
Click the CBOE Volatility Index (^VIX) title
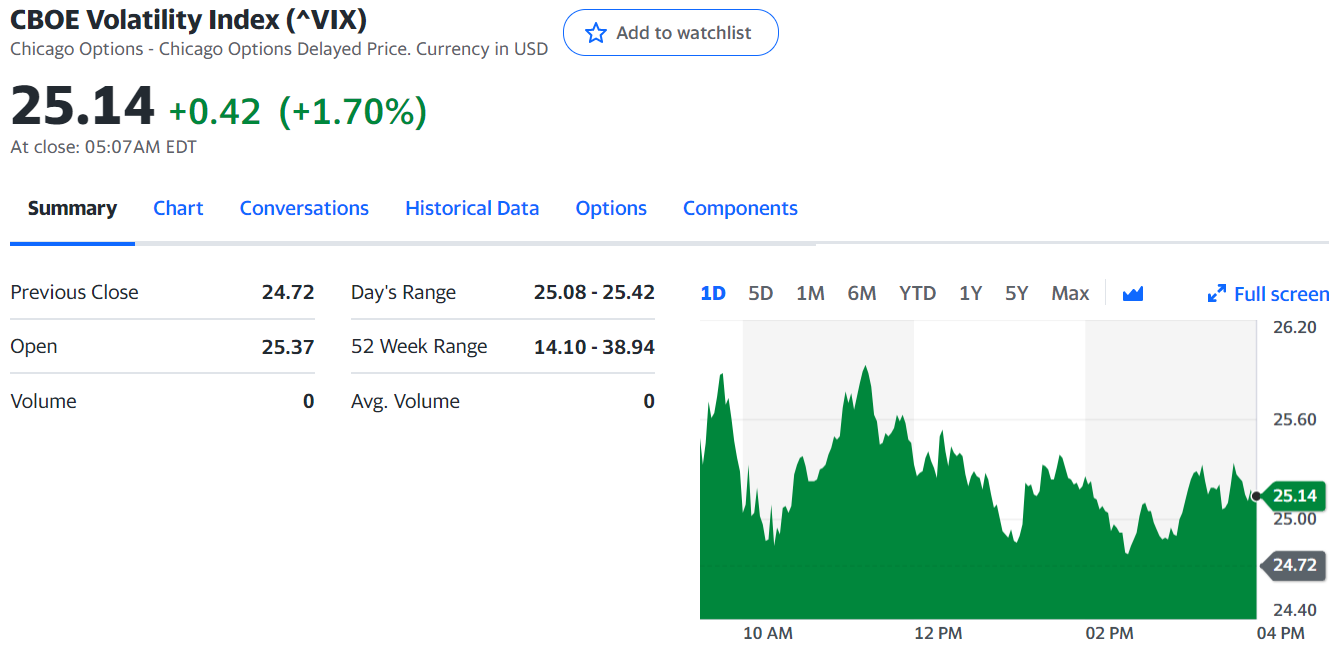point(188,19)
